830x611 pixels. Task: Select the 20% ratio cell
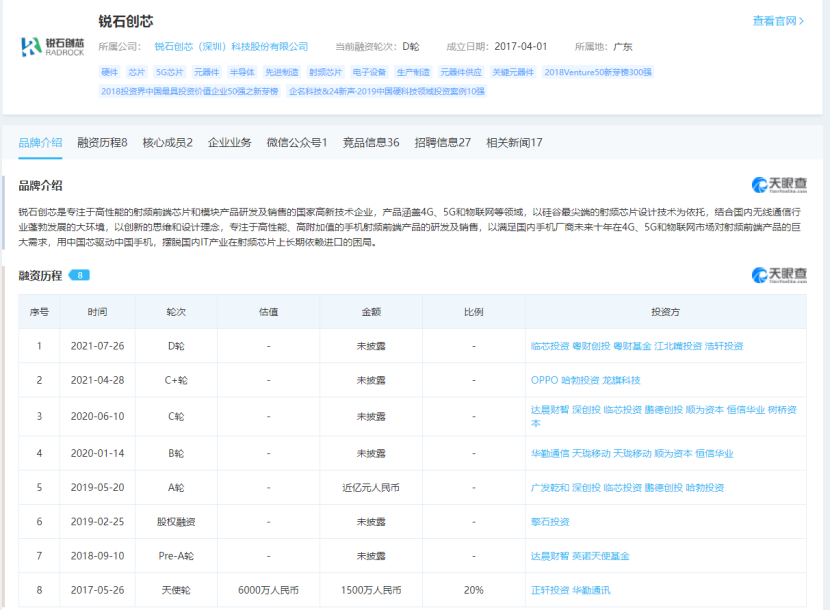point(474,590)
